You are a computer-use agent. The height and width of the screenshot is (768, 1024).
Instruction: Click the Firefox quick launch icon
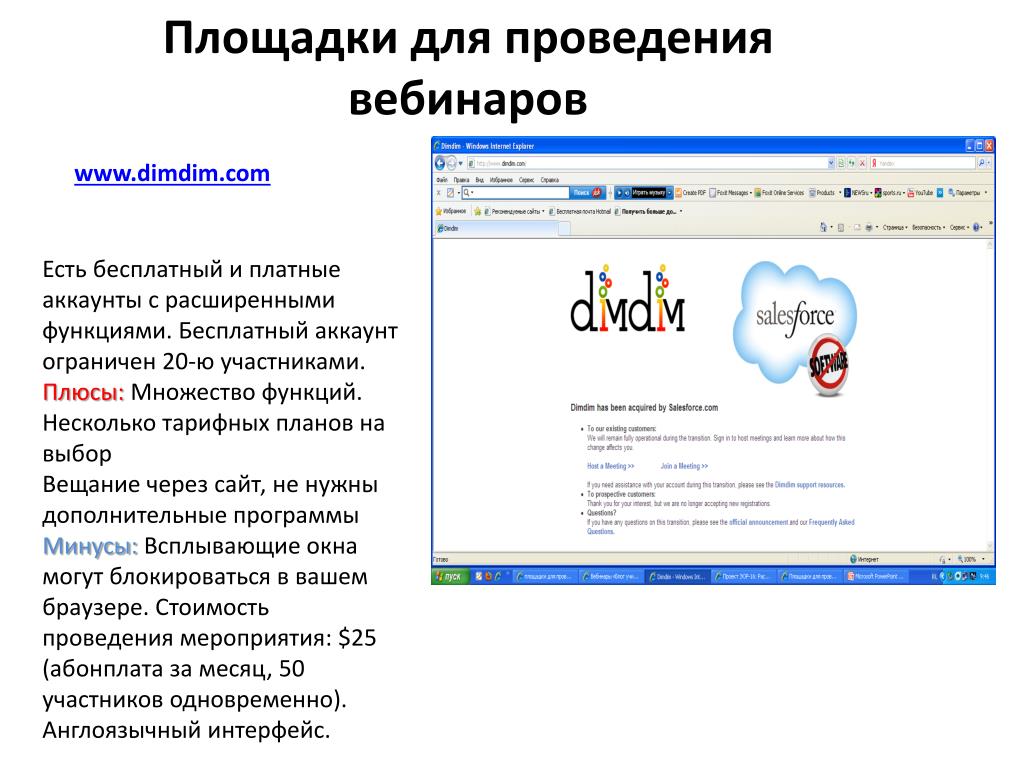(488, 577)
